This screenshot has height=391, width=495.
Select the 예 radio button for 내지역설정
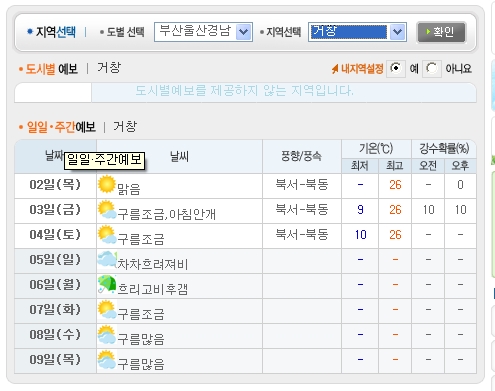point(396,69)
